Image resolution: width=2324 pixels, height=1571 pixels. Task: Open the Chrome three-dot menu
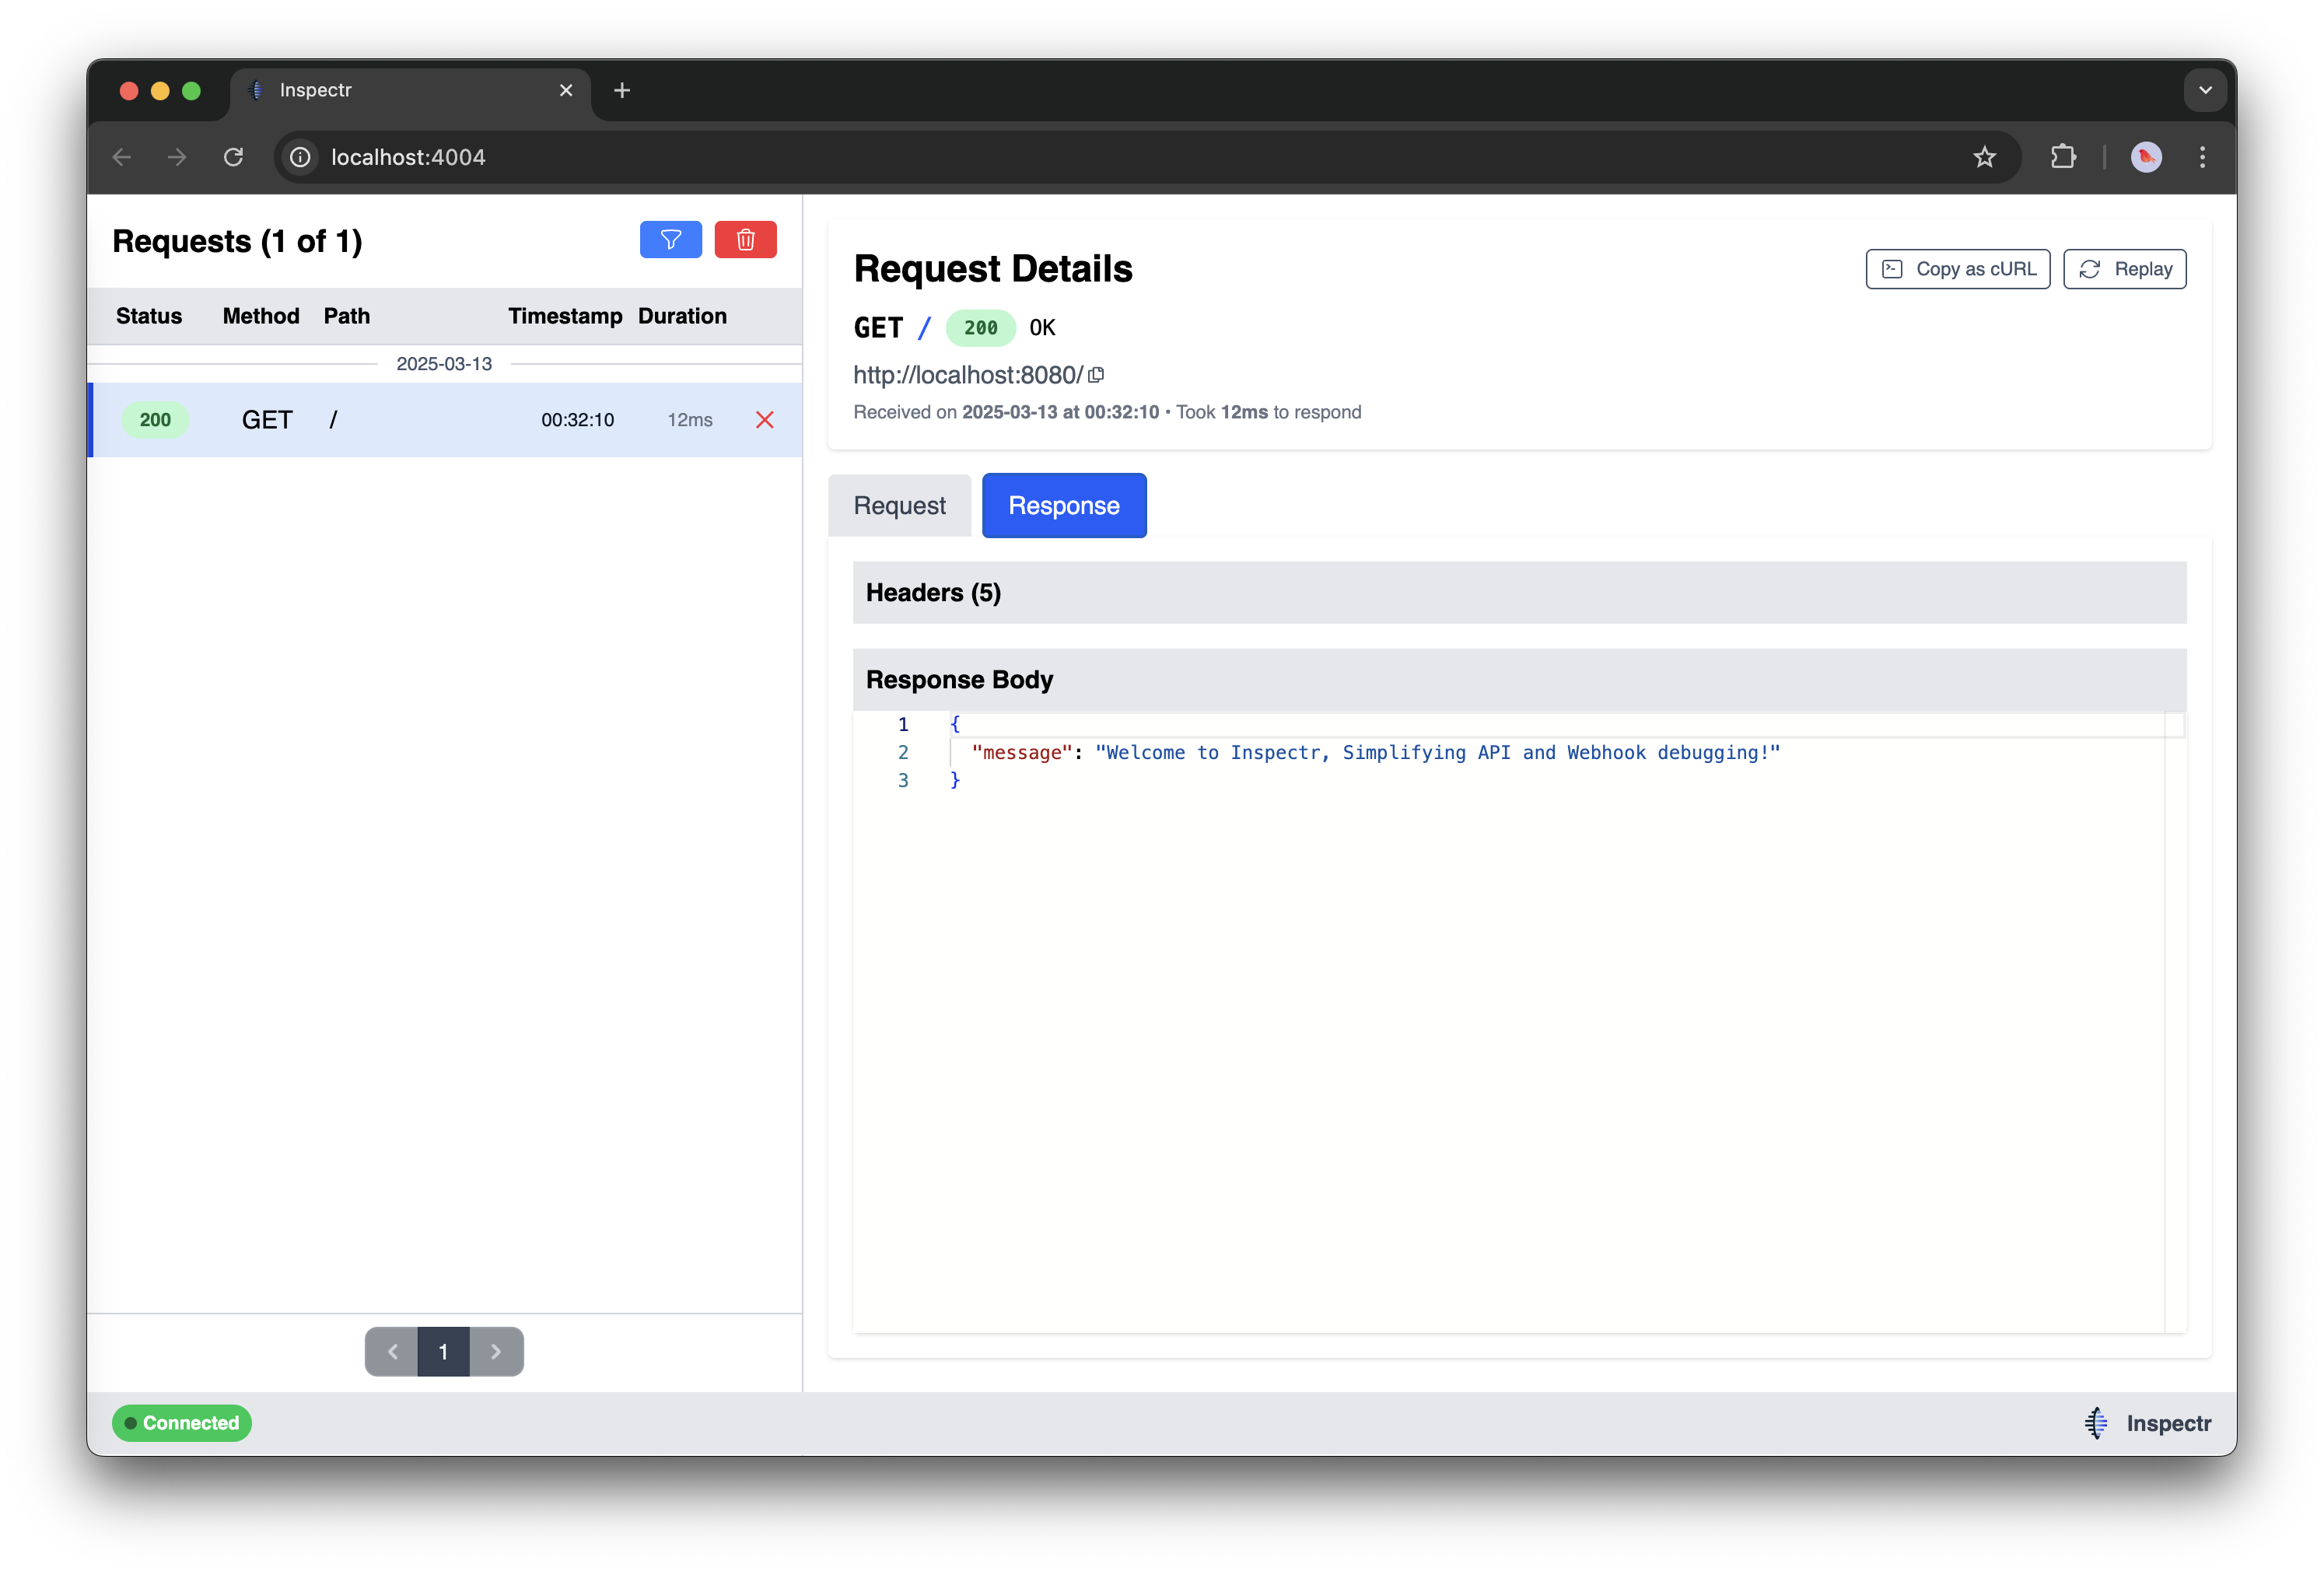point(2203,157)
